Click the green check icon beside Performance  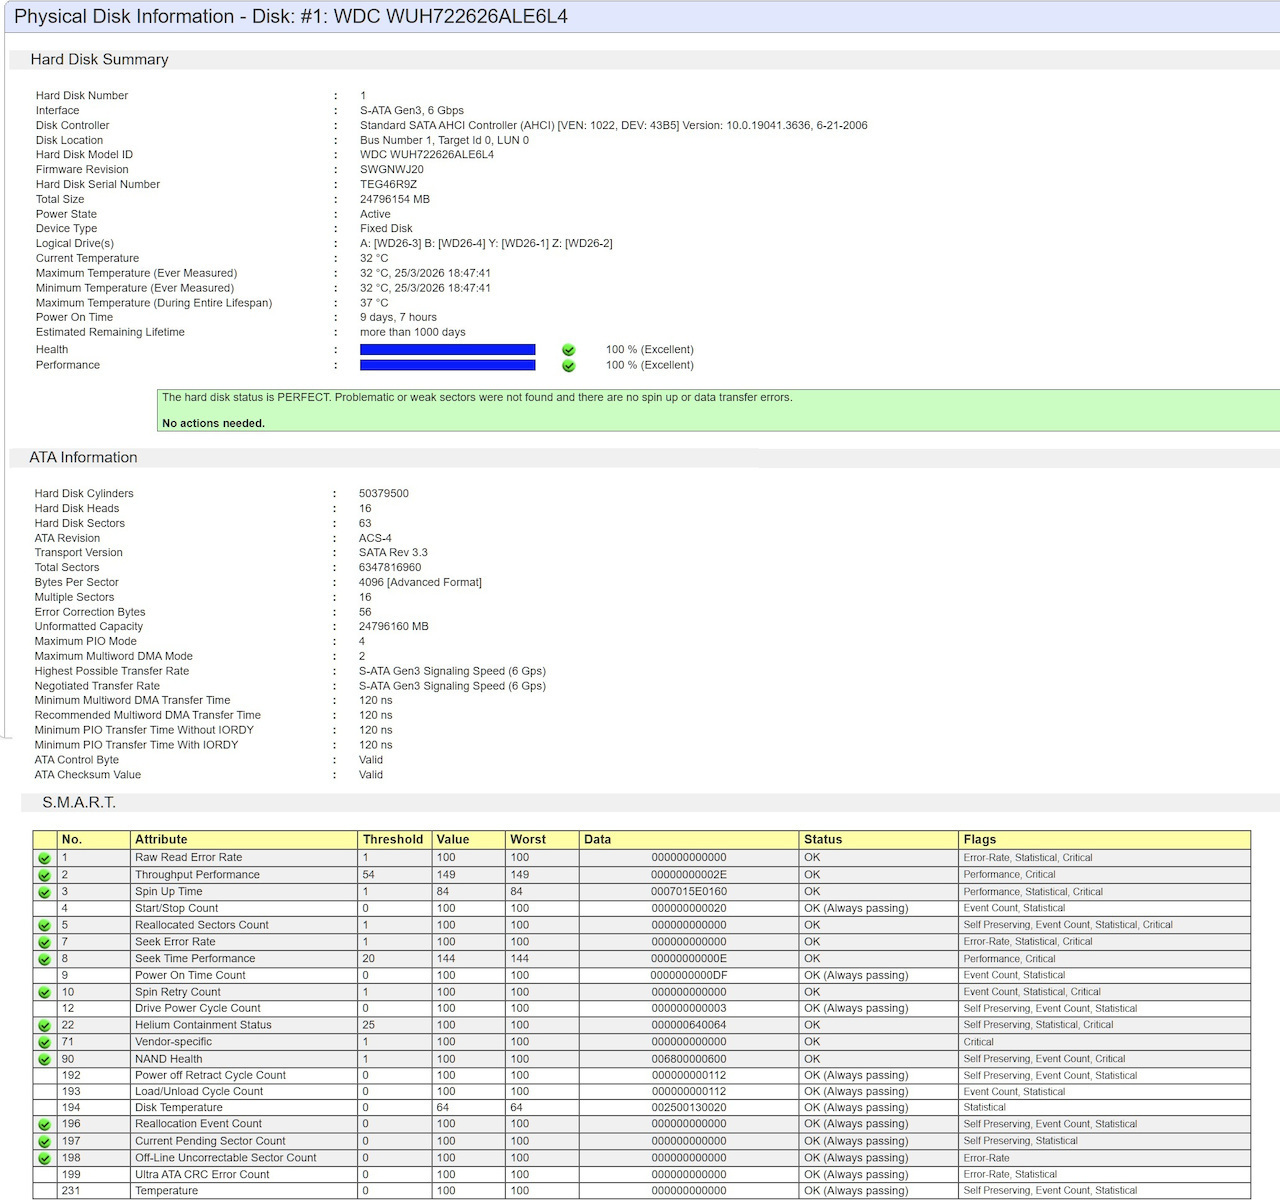pos(569,366)
